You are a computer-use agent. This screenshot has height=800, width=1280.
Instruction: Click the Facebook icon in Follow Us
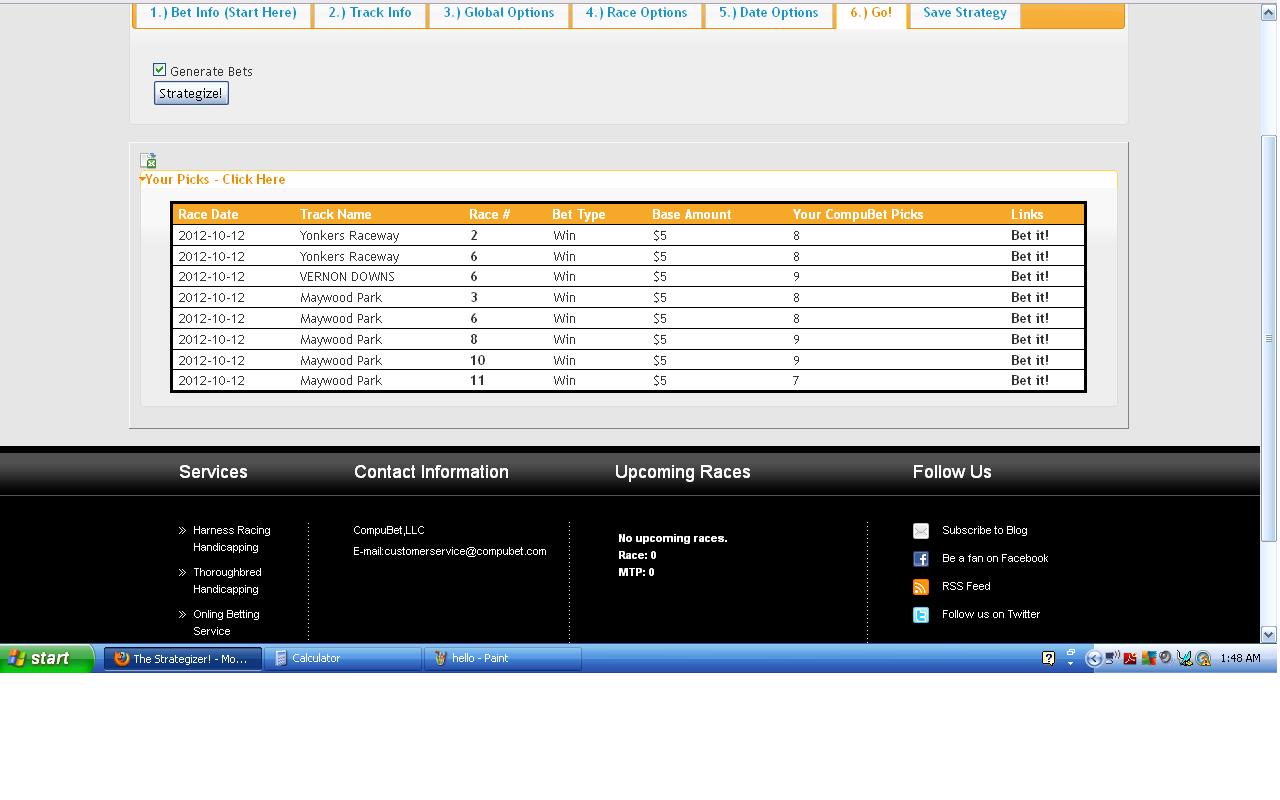coord(921,559)
